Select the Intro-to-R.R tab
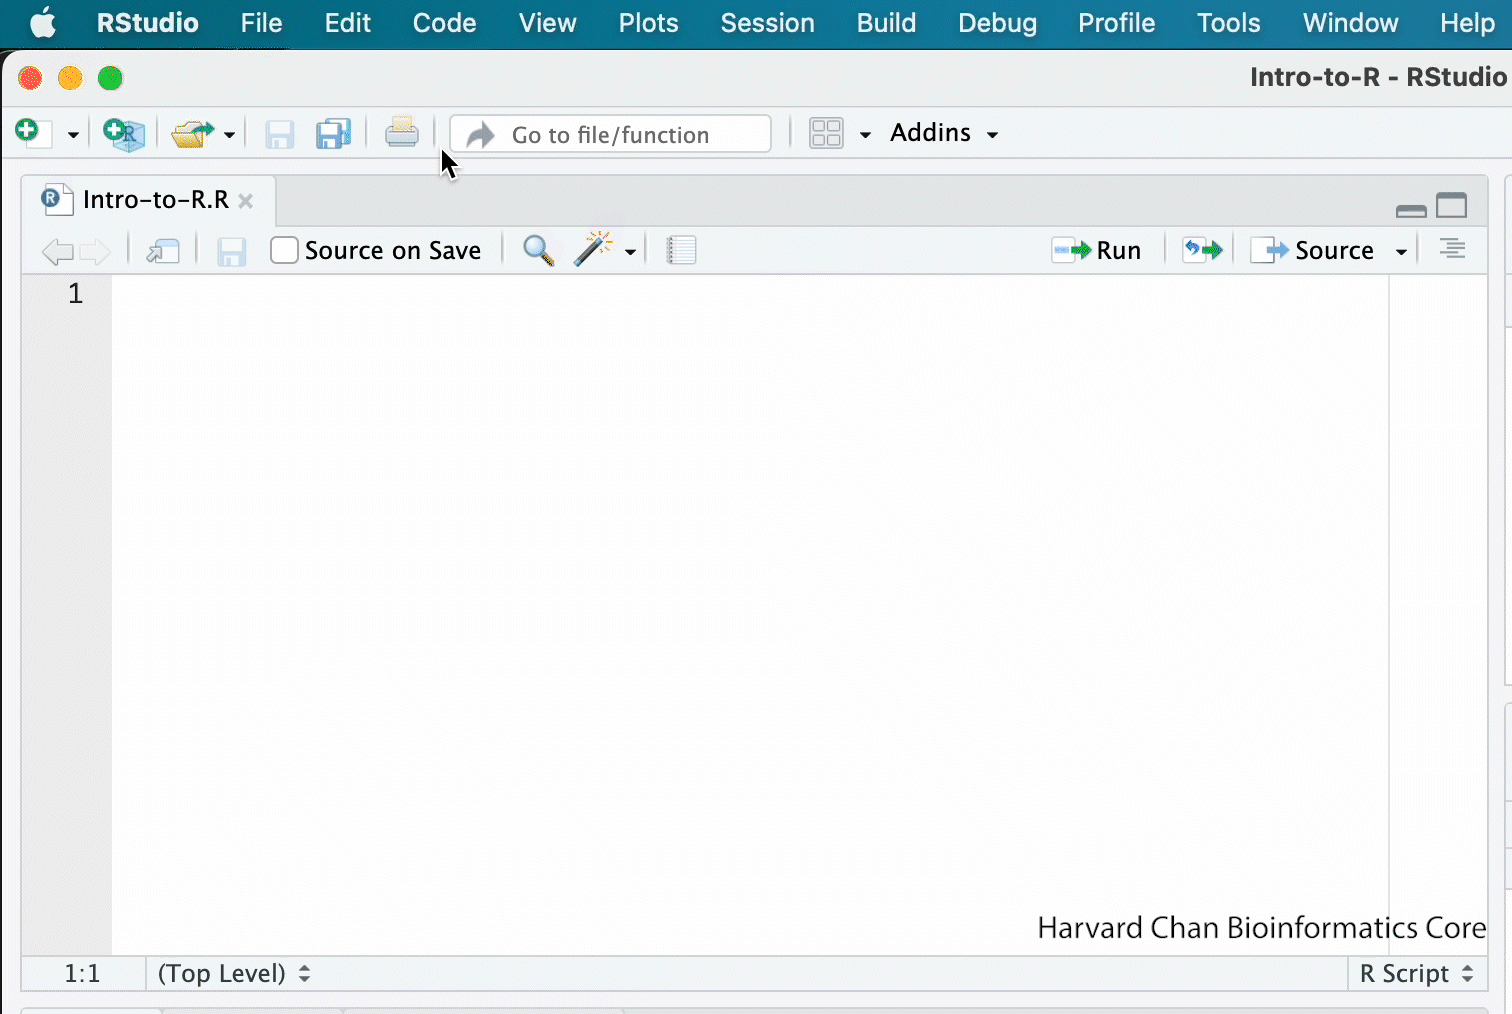This screenshot has width=1512, height=1014. pos(155,200)
